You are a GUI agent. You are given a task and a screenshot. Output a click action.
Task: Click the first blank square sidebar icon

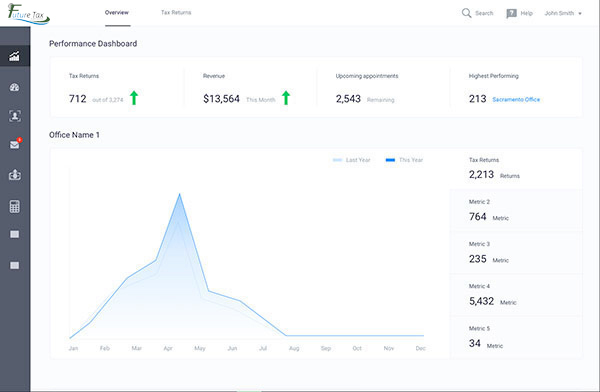(15, 234)
